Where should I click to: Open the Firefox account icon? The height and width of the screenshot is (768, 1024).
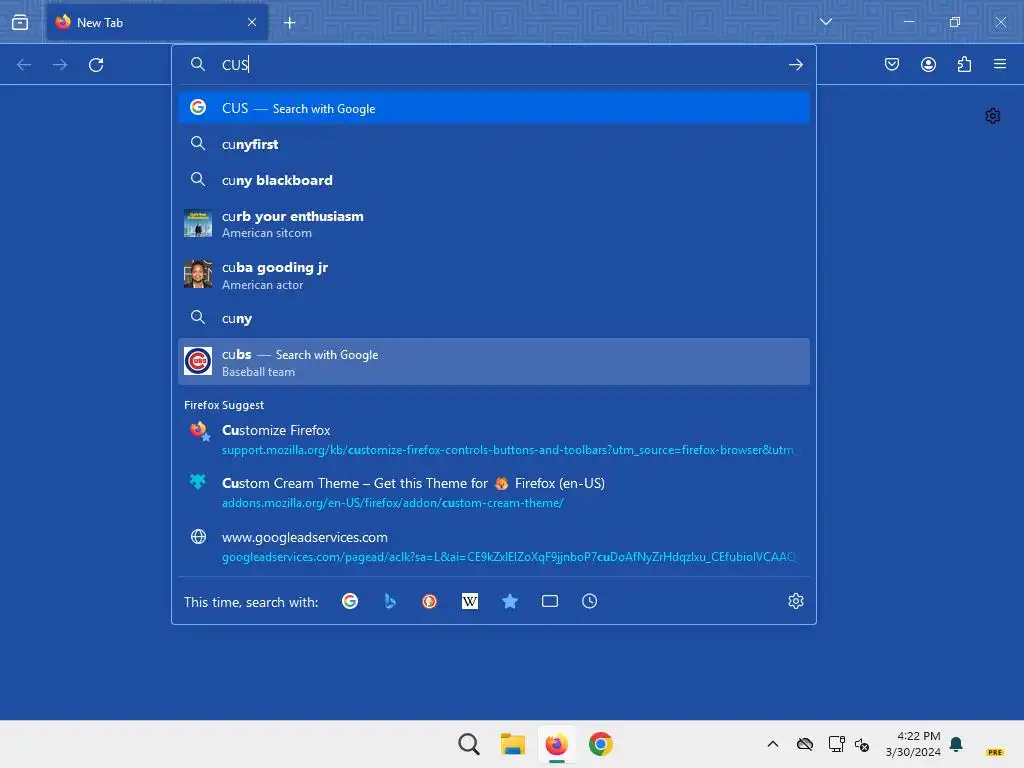click(x=928, y=64)
